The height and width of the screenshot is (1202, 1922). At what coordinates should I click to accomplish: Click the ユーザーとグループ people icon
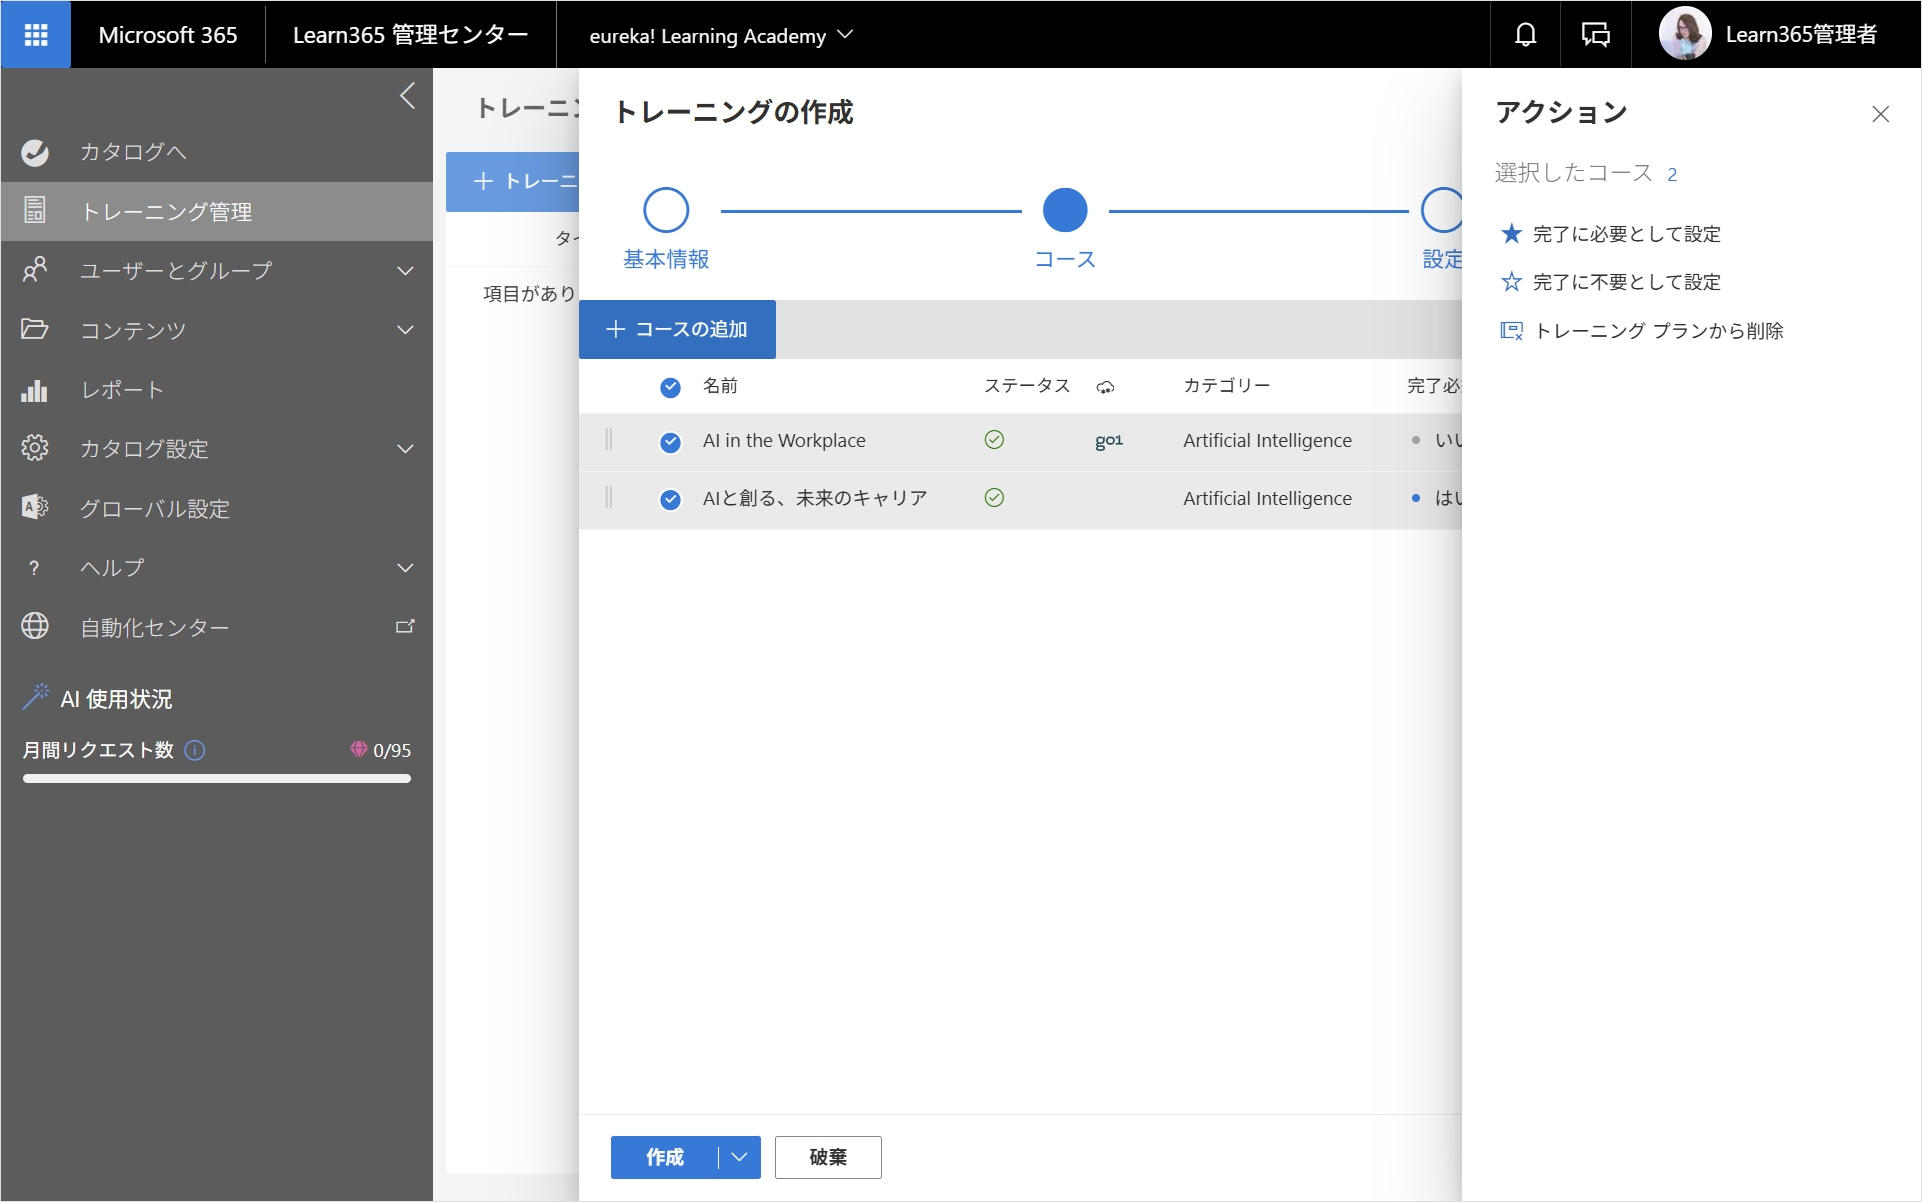[35, 270]
